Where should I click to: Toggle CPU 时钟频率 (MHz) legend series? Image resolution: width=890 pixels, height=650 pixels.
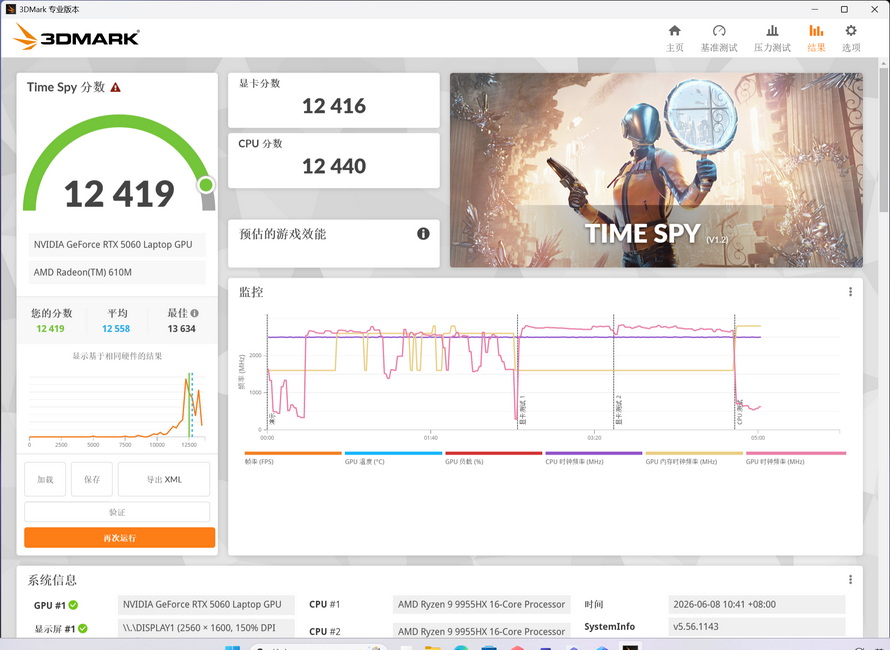pos(594,458)
